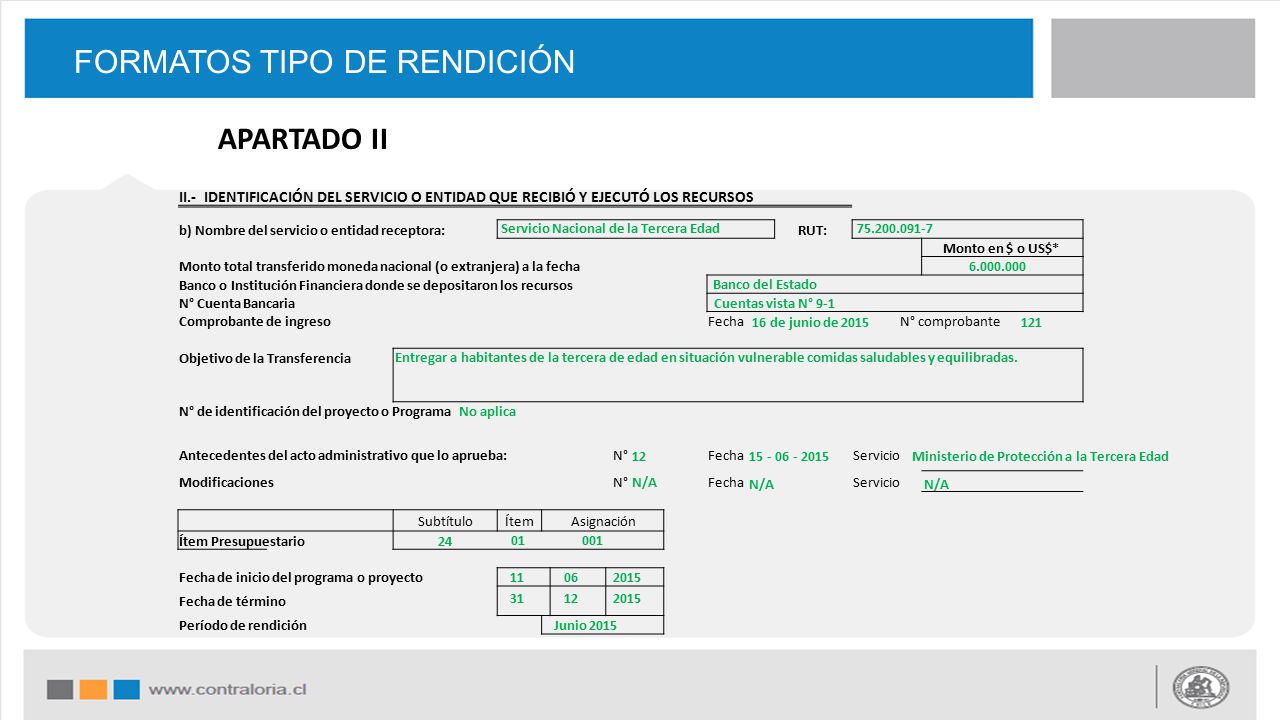Click the start date day cell 11

coord(524,577)
